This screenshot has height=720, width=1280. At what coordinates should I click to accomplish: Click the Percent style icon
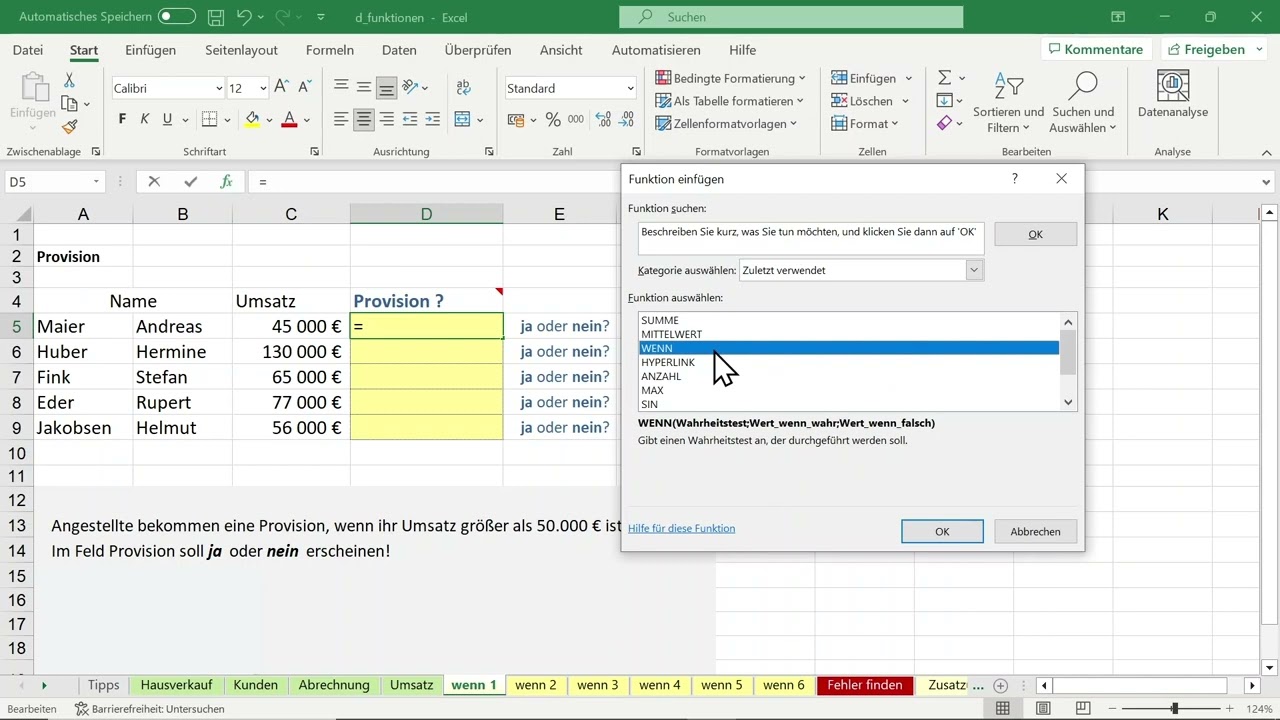click(x=553, y=119)
